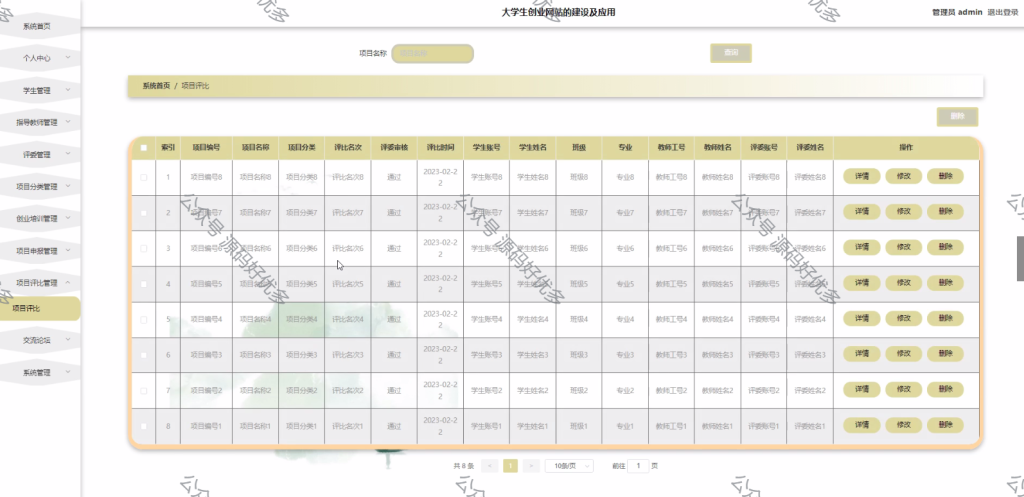1024x497 pixels.
Task: Tick the checkbox for 项目编号4 row
Action: coord(144,319)
